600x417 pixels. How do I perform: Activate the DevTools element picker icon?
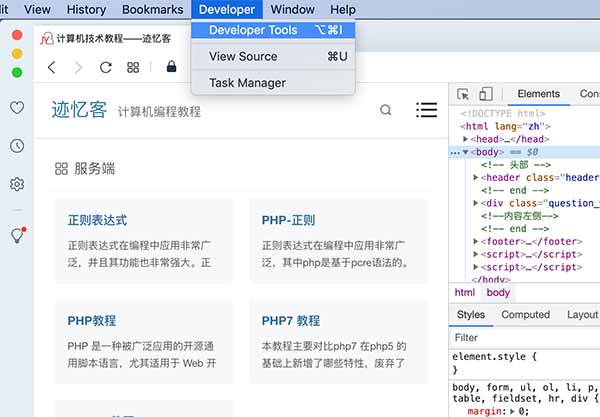click(x=463, y=94)
